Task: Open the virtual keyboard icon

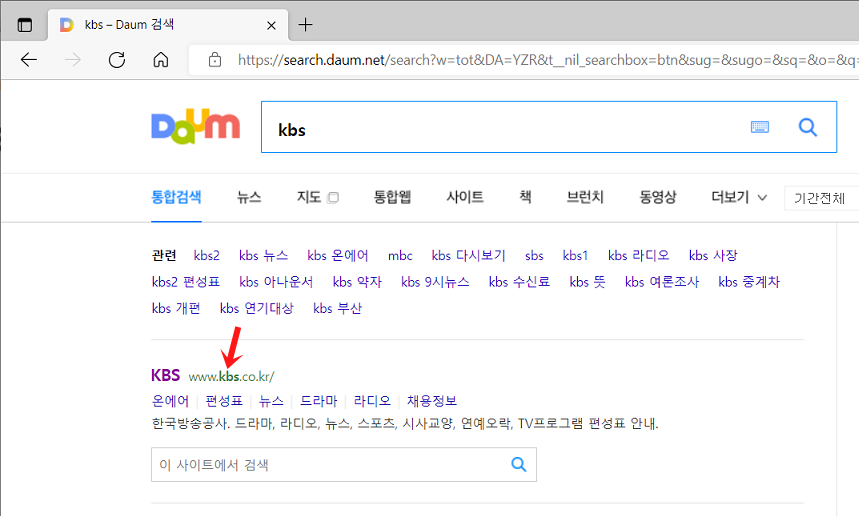Action: click(759, 127)
